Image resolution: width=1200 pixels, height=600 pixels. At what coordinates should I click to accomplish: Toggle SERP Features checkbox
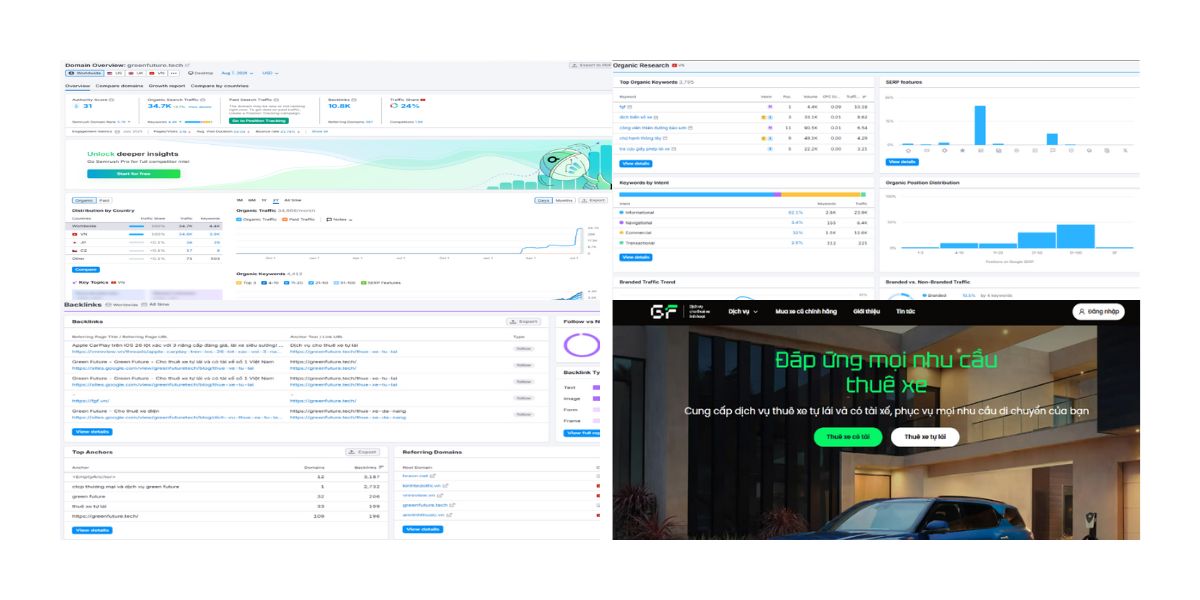coord(364,283)
